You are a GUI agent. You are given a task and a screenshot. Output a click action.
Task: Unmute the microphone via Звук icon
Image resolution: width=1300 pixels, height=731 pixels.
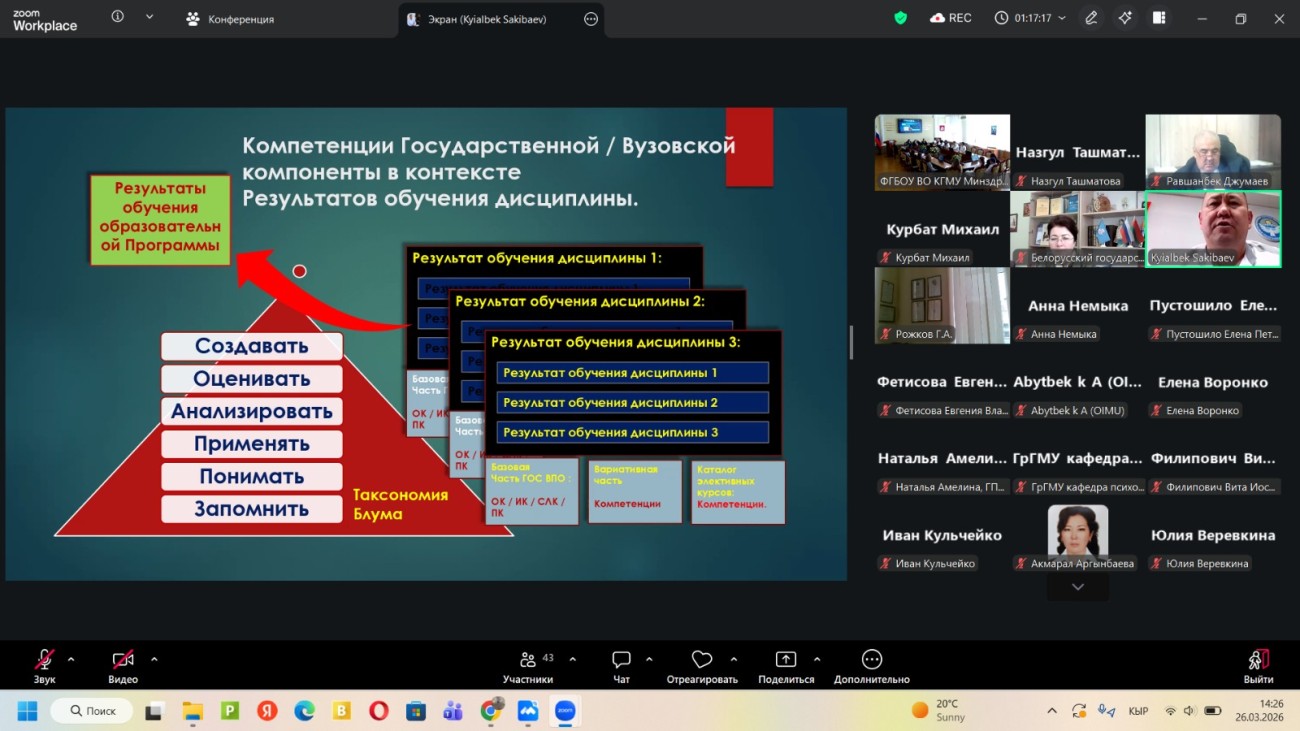pyautogui.click(x=44, y=660)
